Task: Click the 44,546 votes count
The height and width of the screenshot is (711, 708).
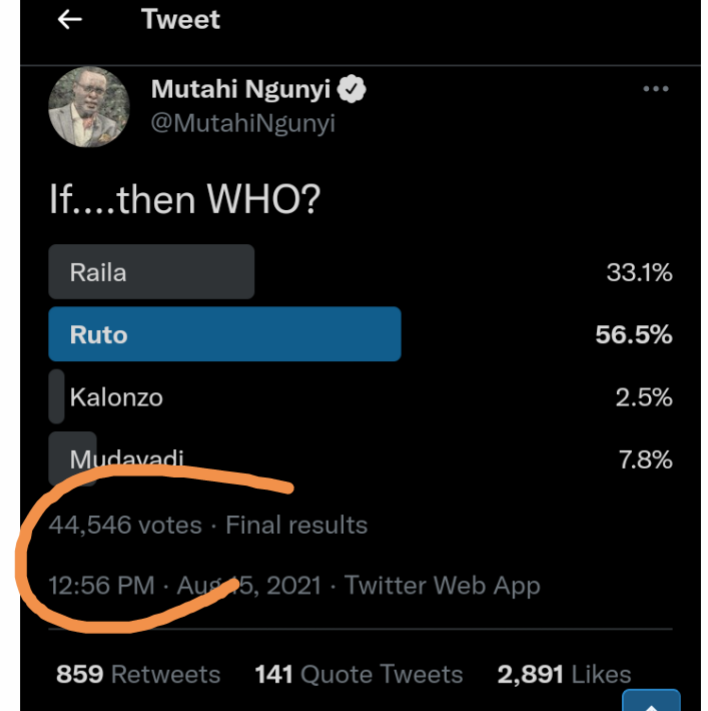Action: tap(124, 525)
